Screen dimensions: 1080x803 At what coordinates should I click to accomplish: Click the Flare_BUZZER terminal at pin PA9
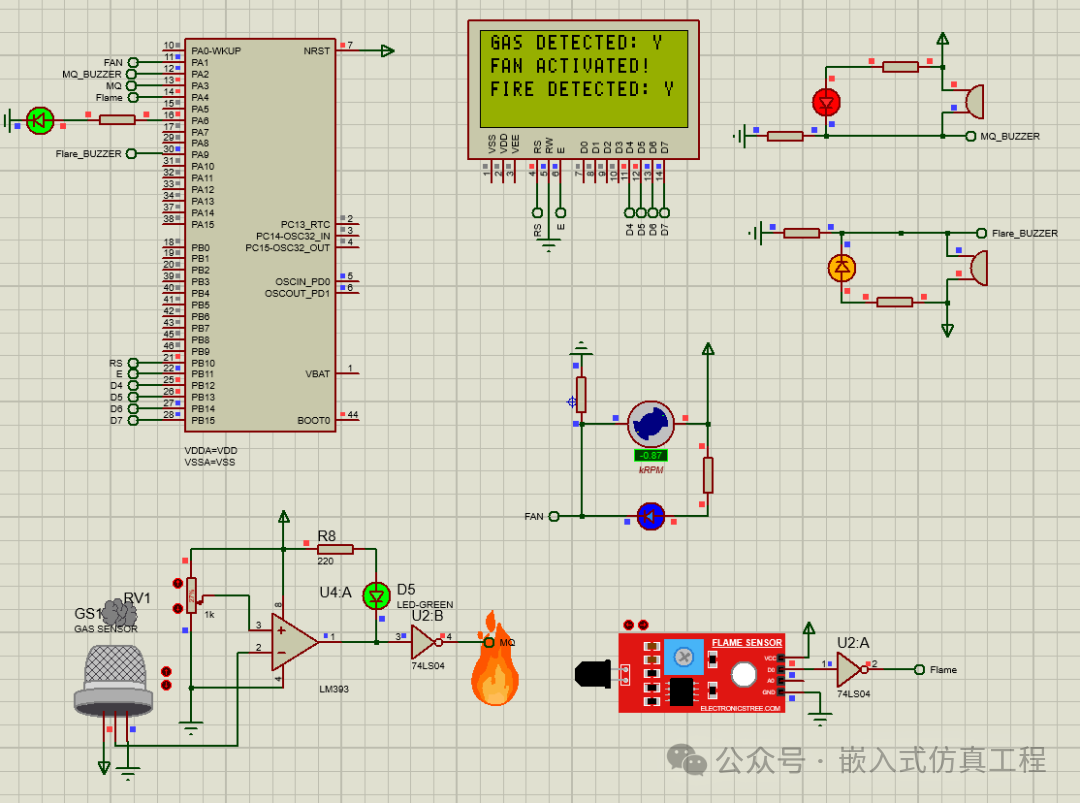click(131, 154)
